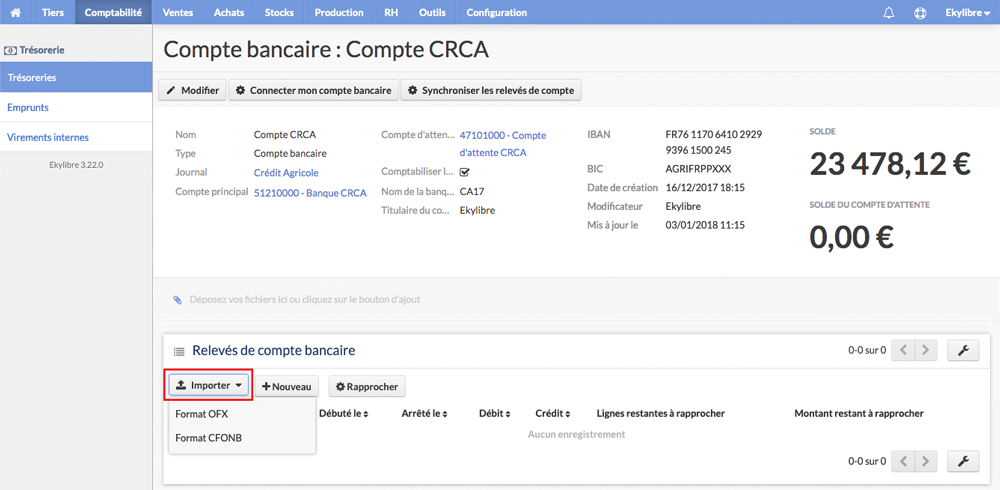Open the Ekylibre user dropdown
The image size is (1000, 490).
point(967,12)
